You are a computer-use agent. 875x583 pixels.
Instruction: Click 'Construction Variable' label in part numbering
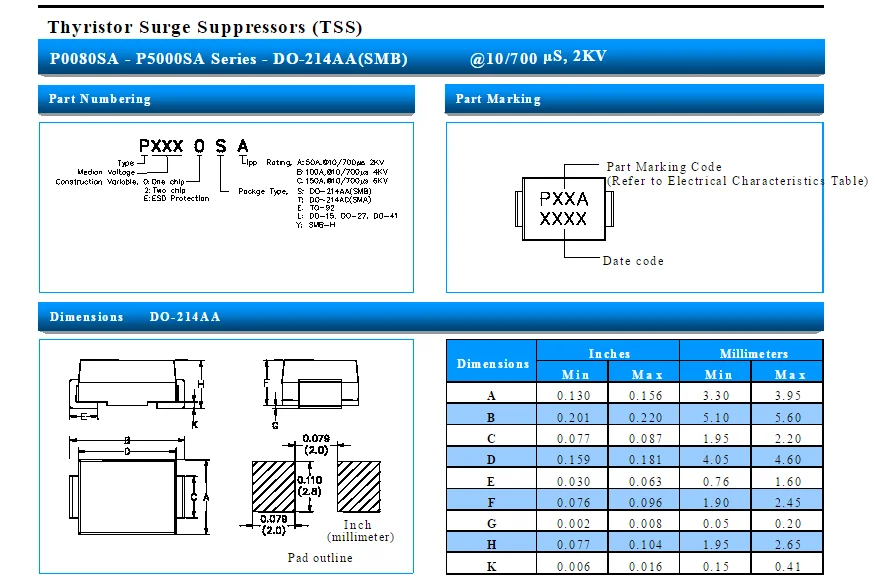tap(96, 182)
